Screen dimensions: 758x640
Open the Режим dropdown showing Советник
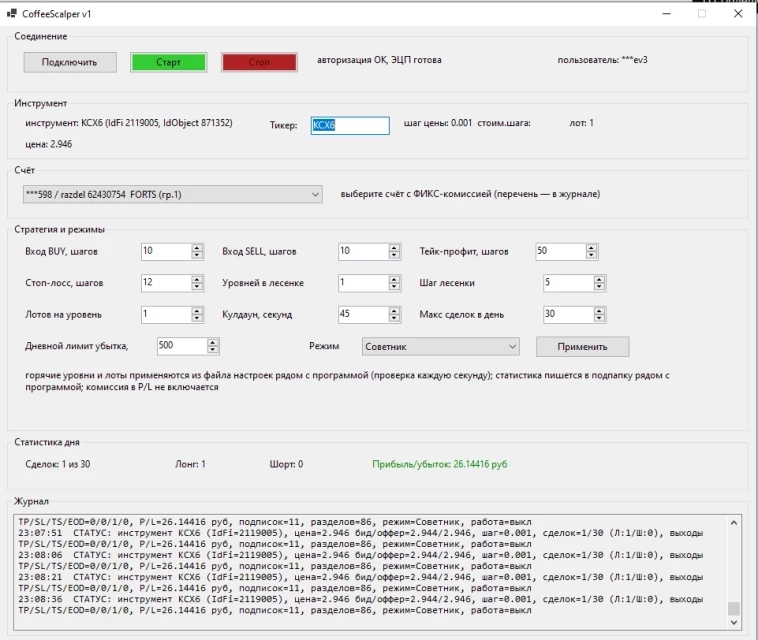(x=440, y=347)
